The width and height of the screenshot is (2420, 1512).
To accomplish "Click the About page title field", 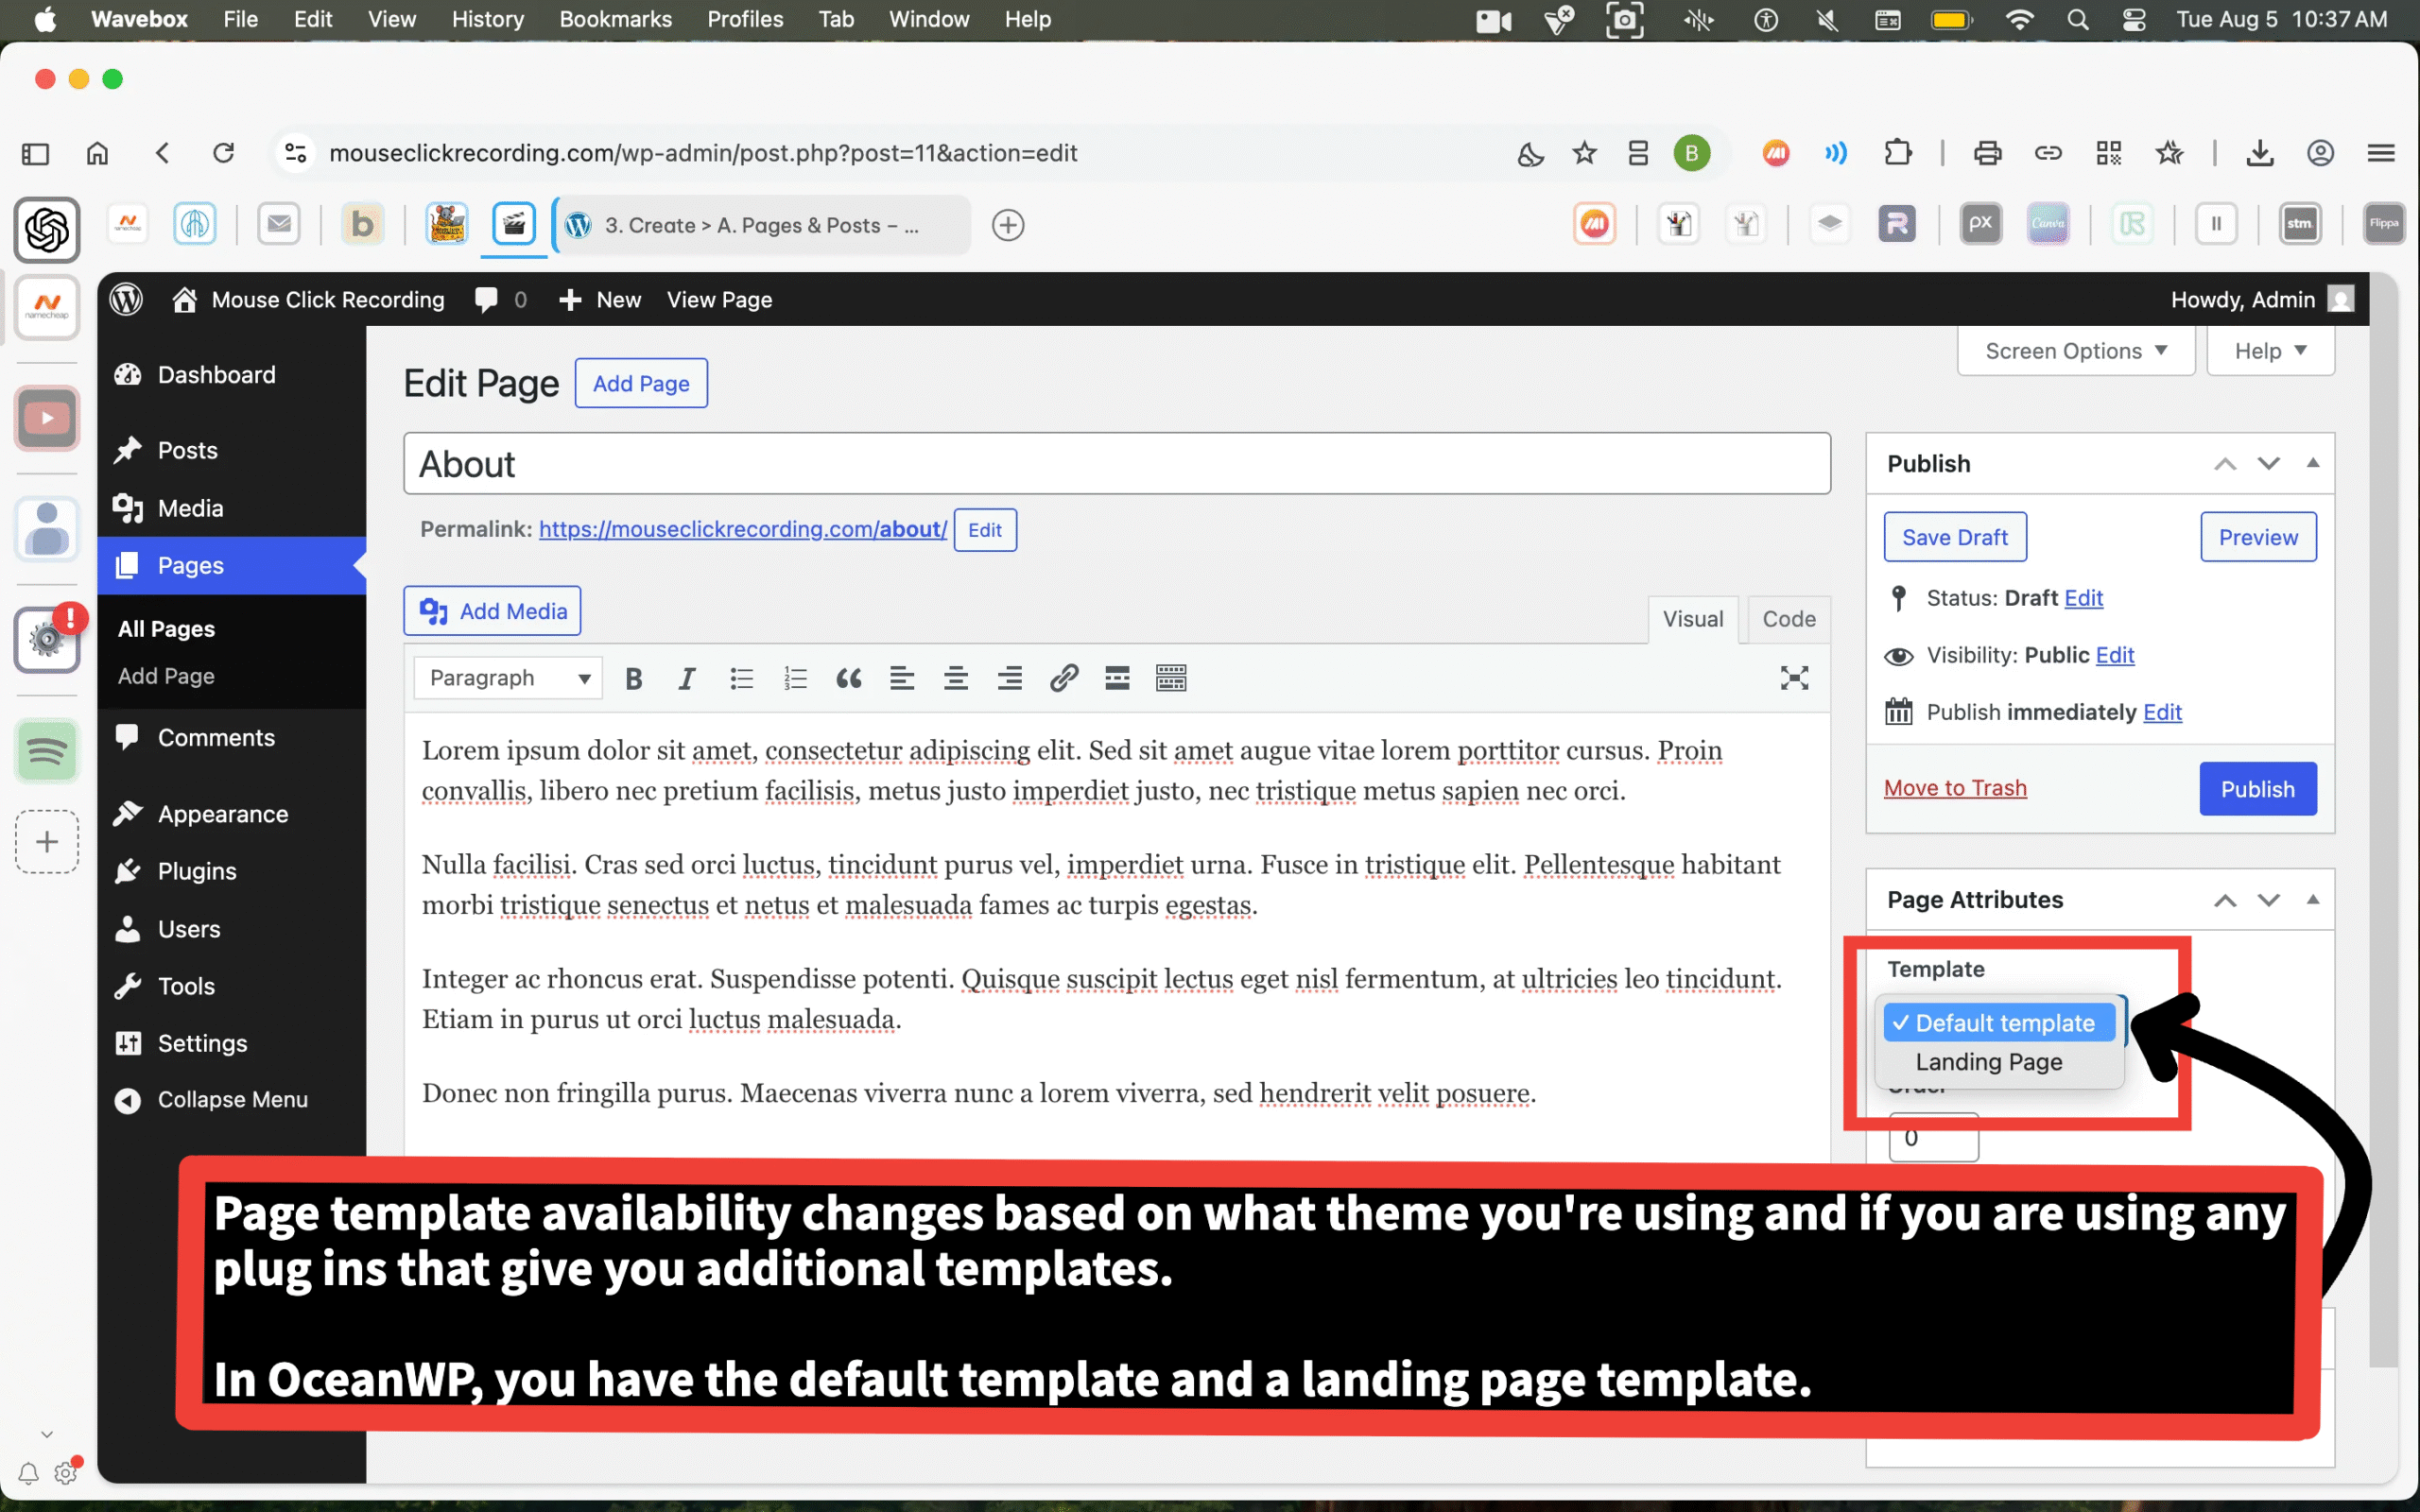I will [1116, 464].
